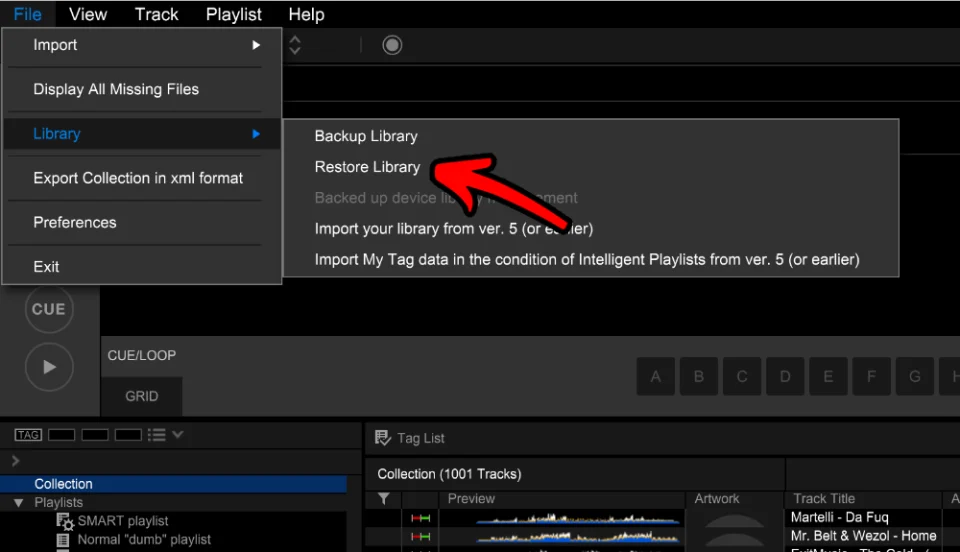Click the artwork thumbnail for Martelli - Da Fuq

click(x=733, y=520)
